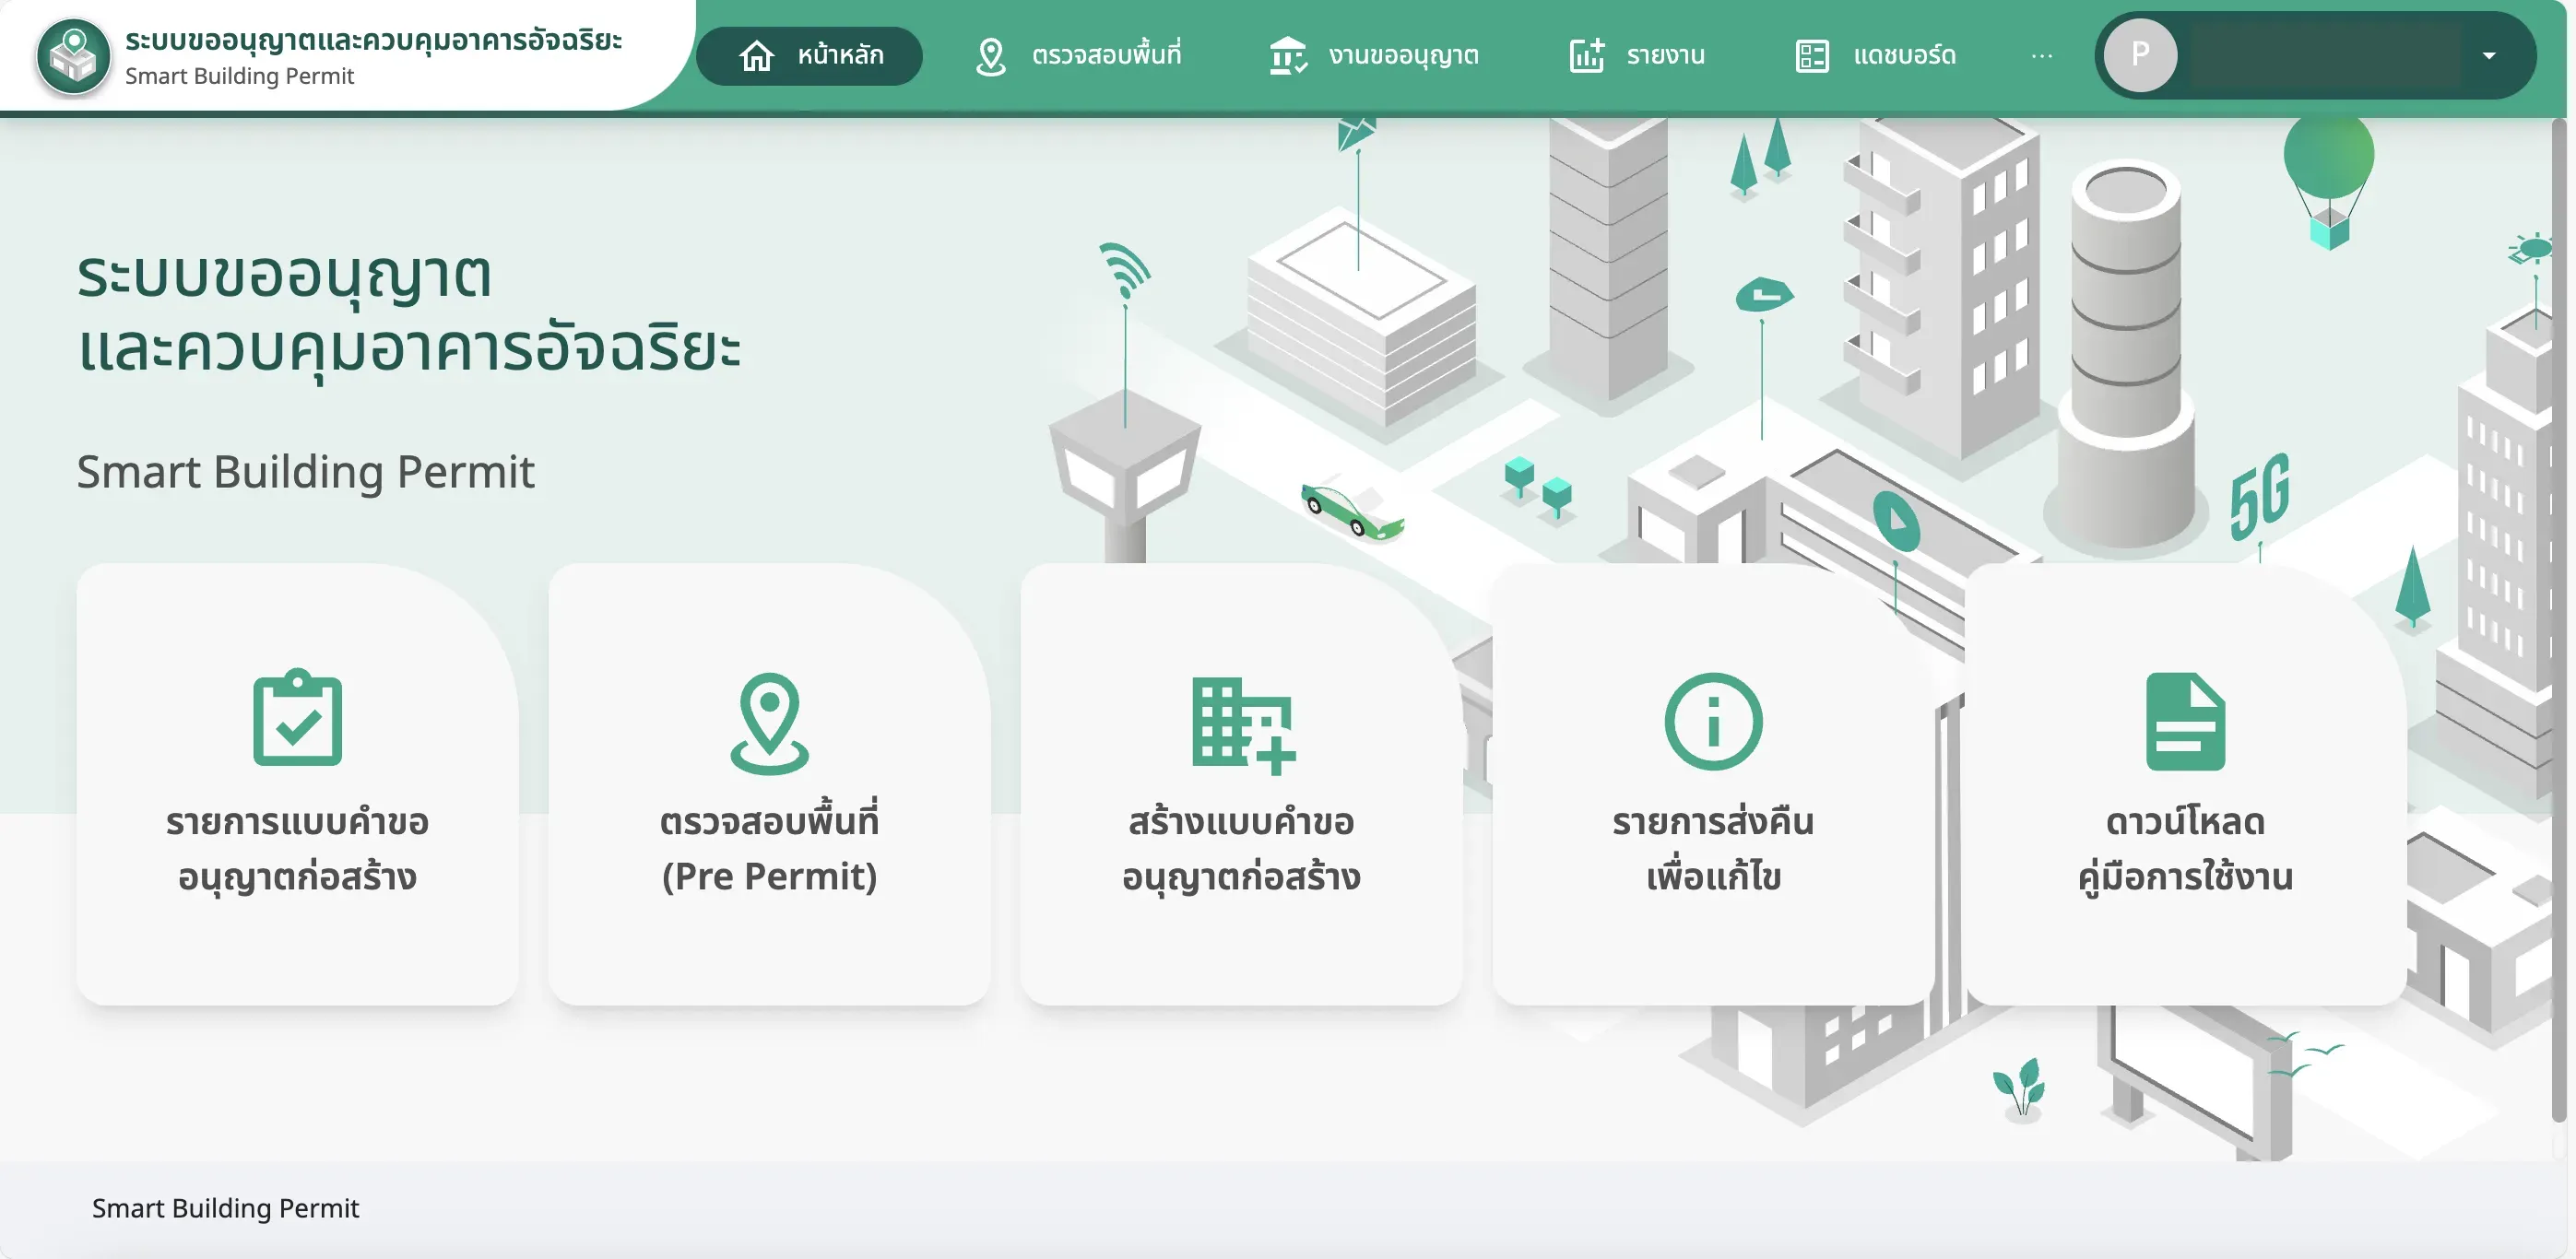Click the Smart Building Permit logo icon

pos(72,57)
